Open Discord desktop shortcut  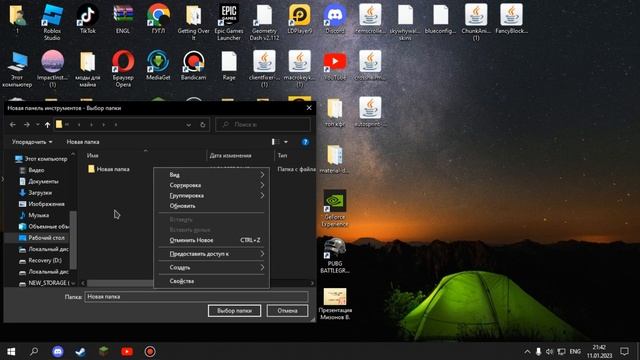point(335,19)
